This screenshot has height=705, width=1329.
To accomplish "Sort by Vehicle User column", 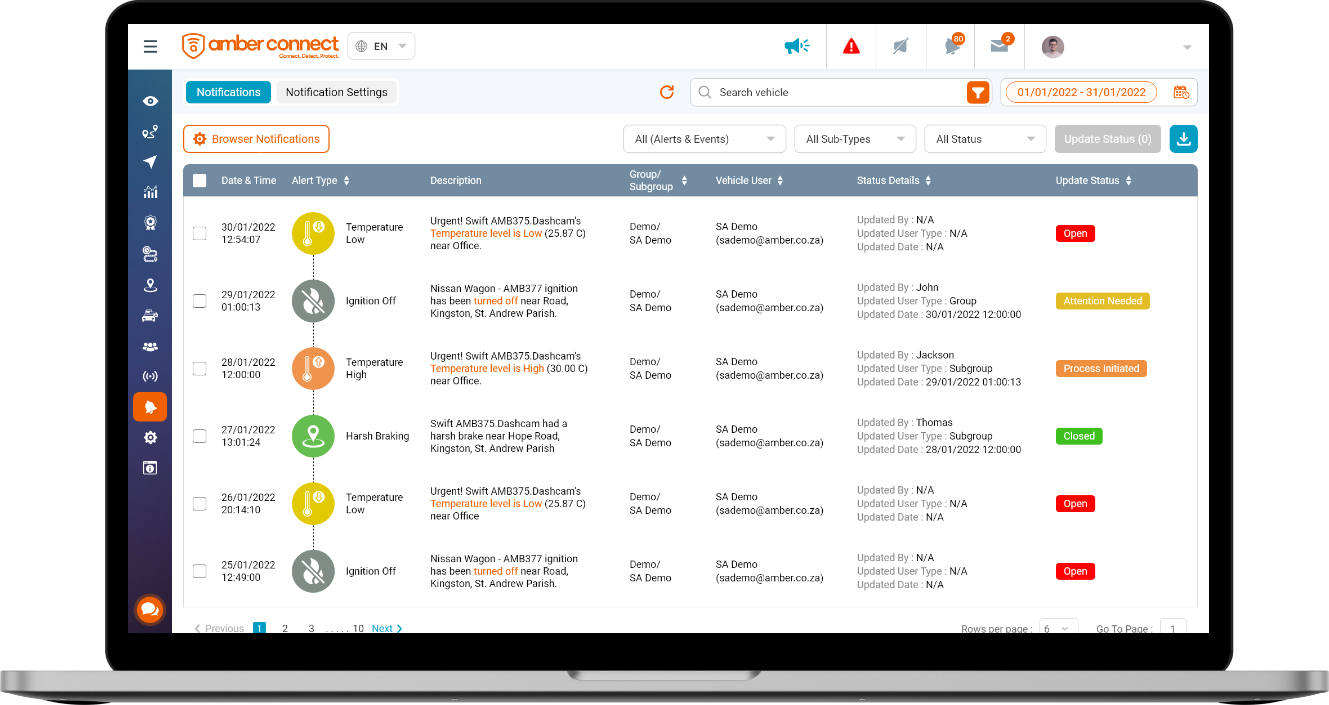I will pyautogui.click(x=780, y=181).
